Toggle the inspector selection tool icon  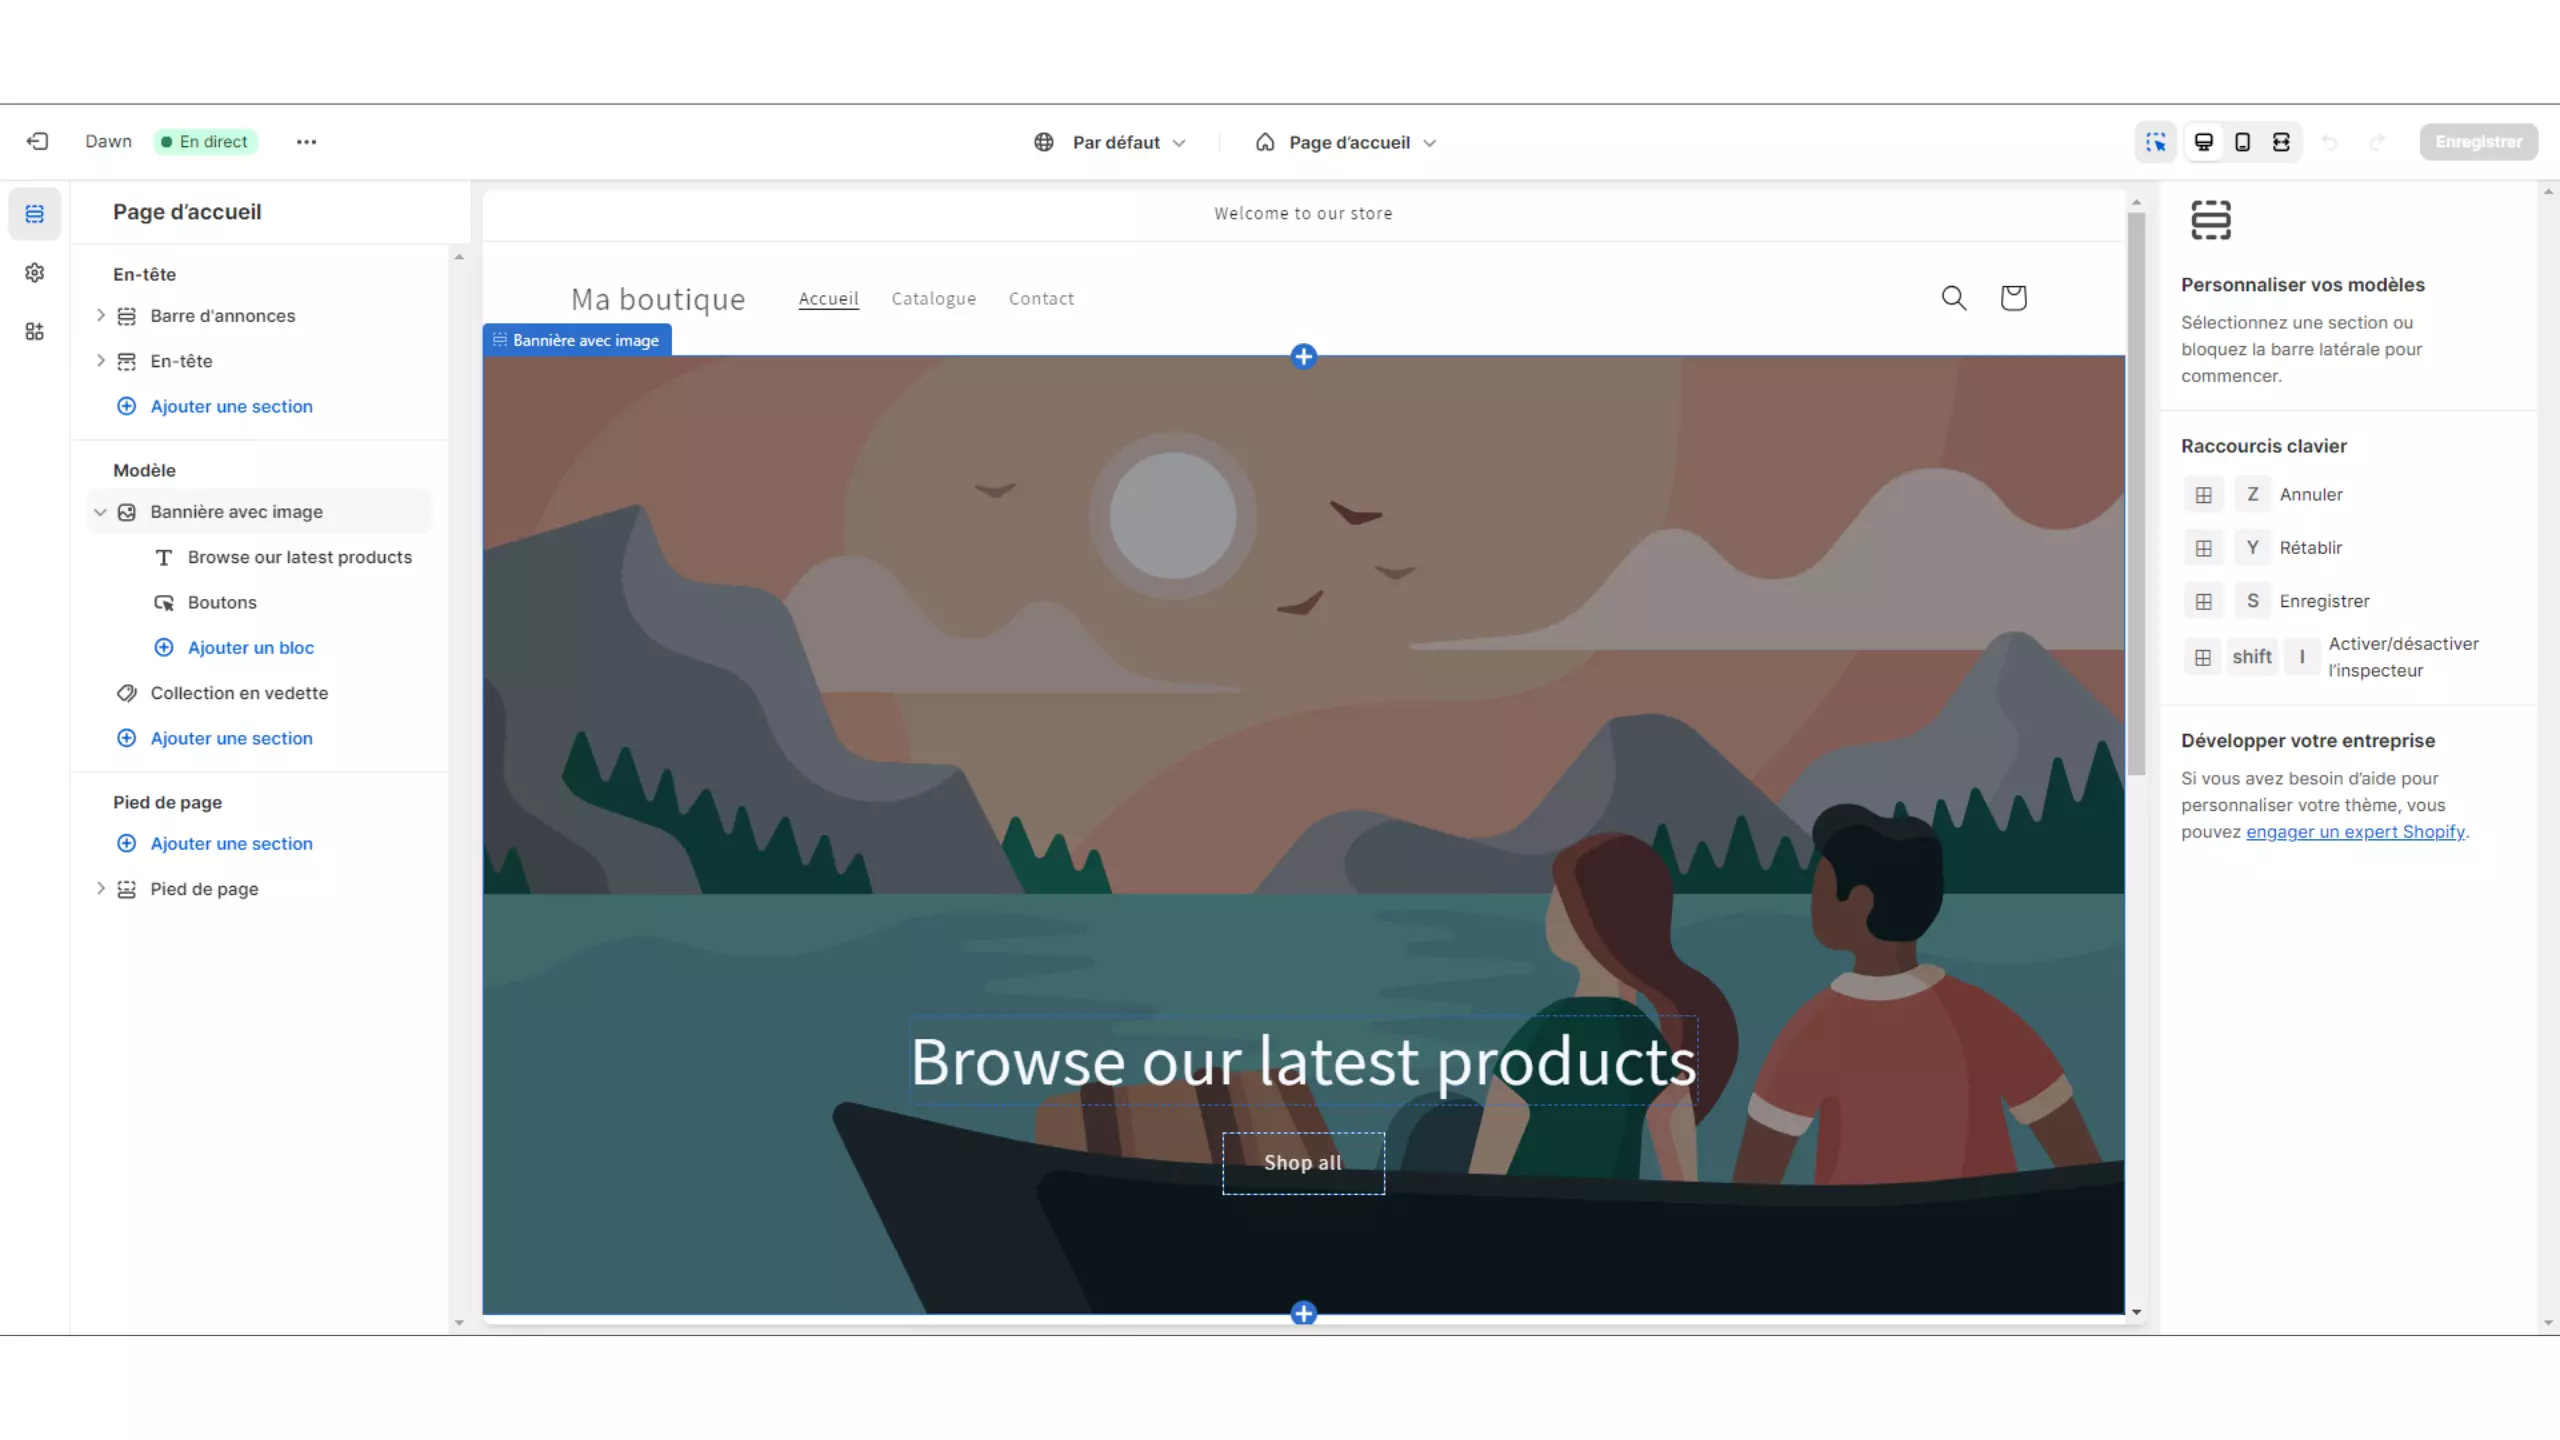[x=2156, y=142]
